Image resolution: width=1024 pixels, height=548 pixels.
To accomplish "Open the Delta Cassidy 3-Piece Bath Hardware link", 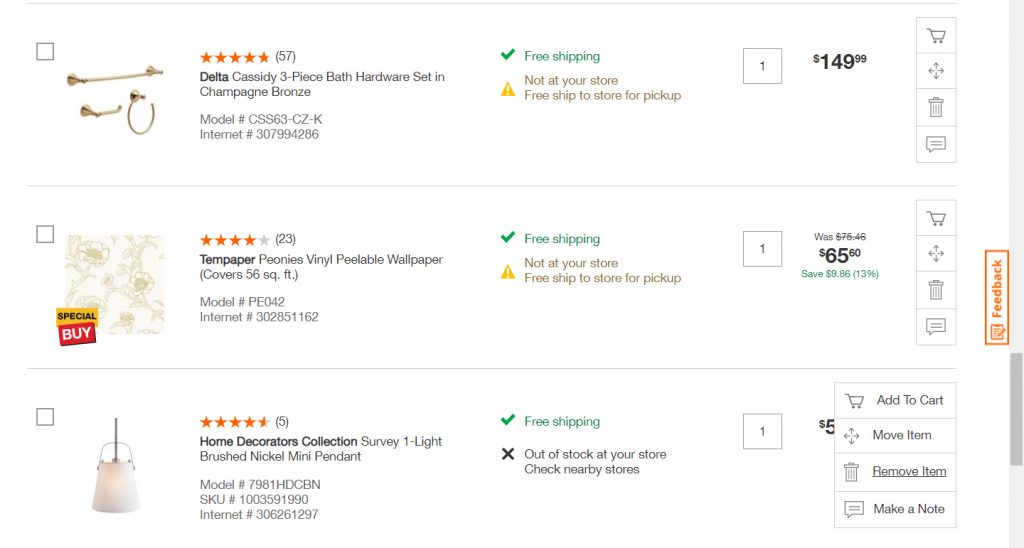I will pos(322,84).
